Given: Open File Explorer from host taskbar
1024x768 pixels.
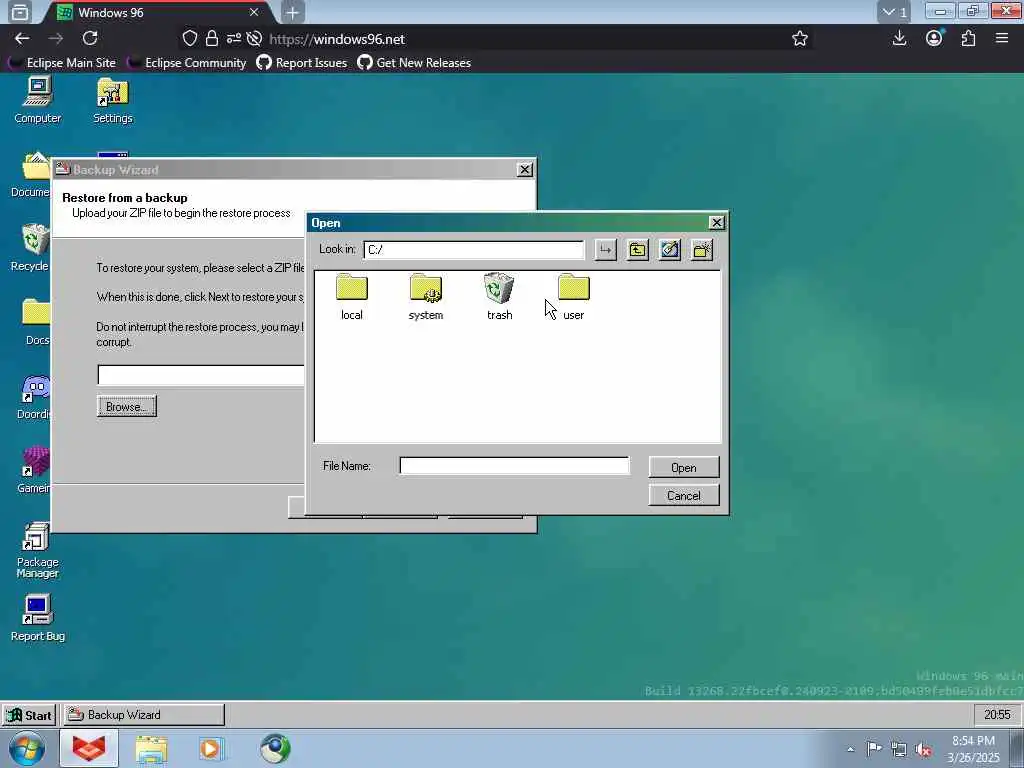Looking at the screenshot, I should pos(152,748).
